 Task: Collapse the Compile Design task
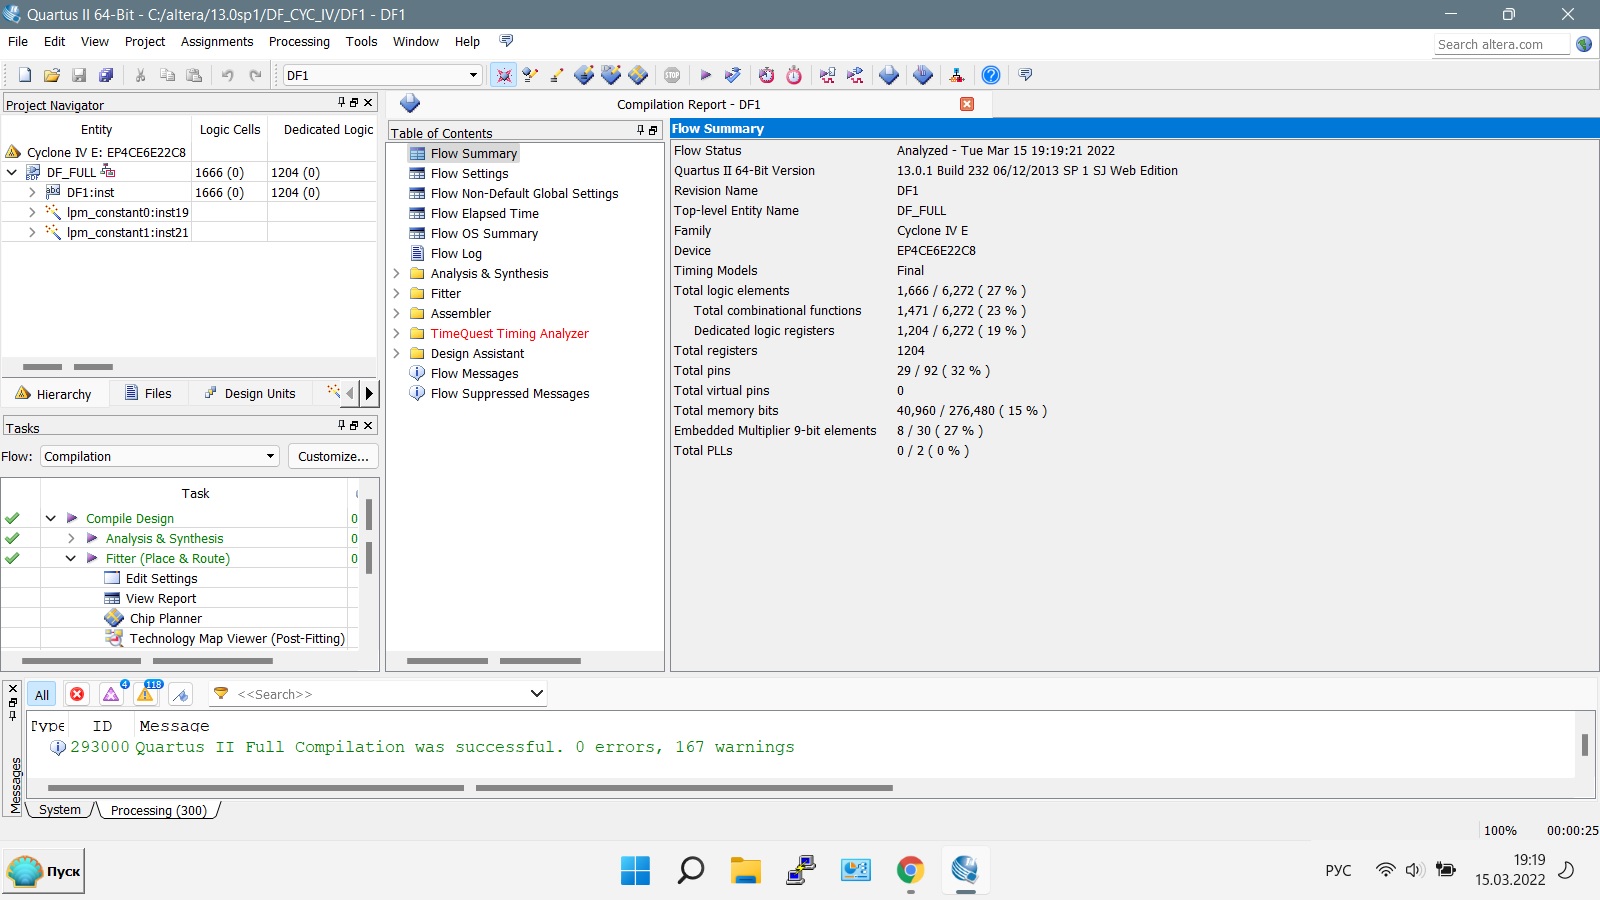[50, 518]
